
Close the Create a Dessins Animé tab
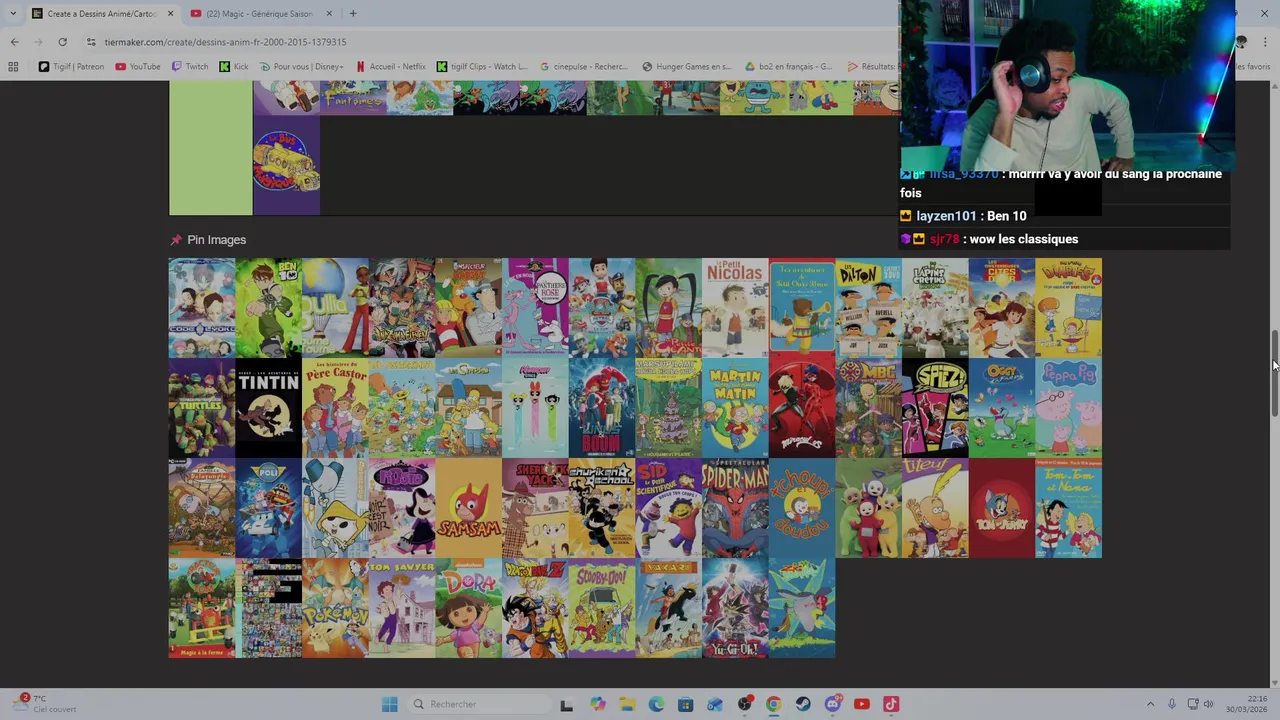170,13
